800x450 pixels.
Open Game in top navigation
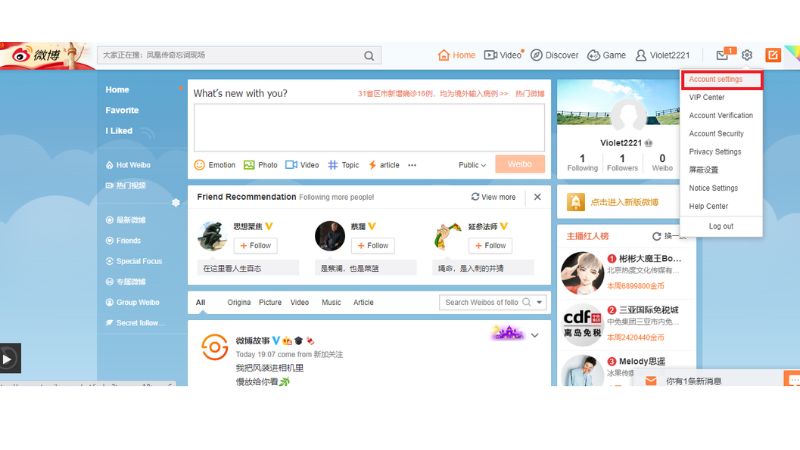pyautogui.click(x=607, y=55)
